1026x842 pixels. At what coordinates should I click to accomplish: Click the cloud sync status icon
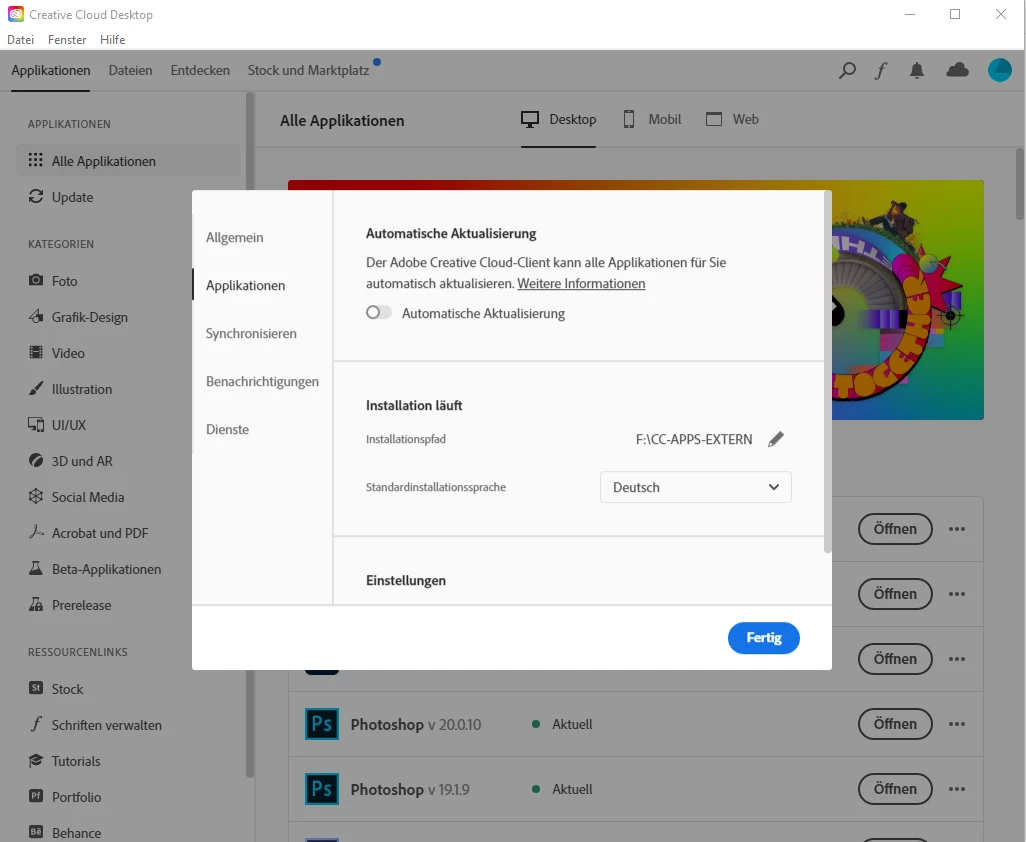click(957, 69)
